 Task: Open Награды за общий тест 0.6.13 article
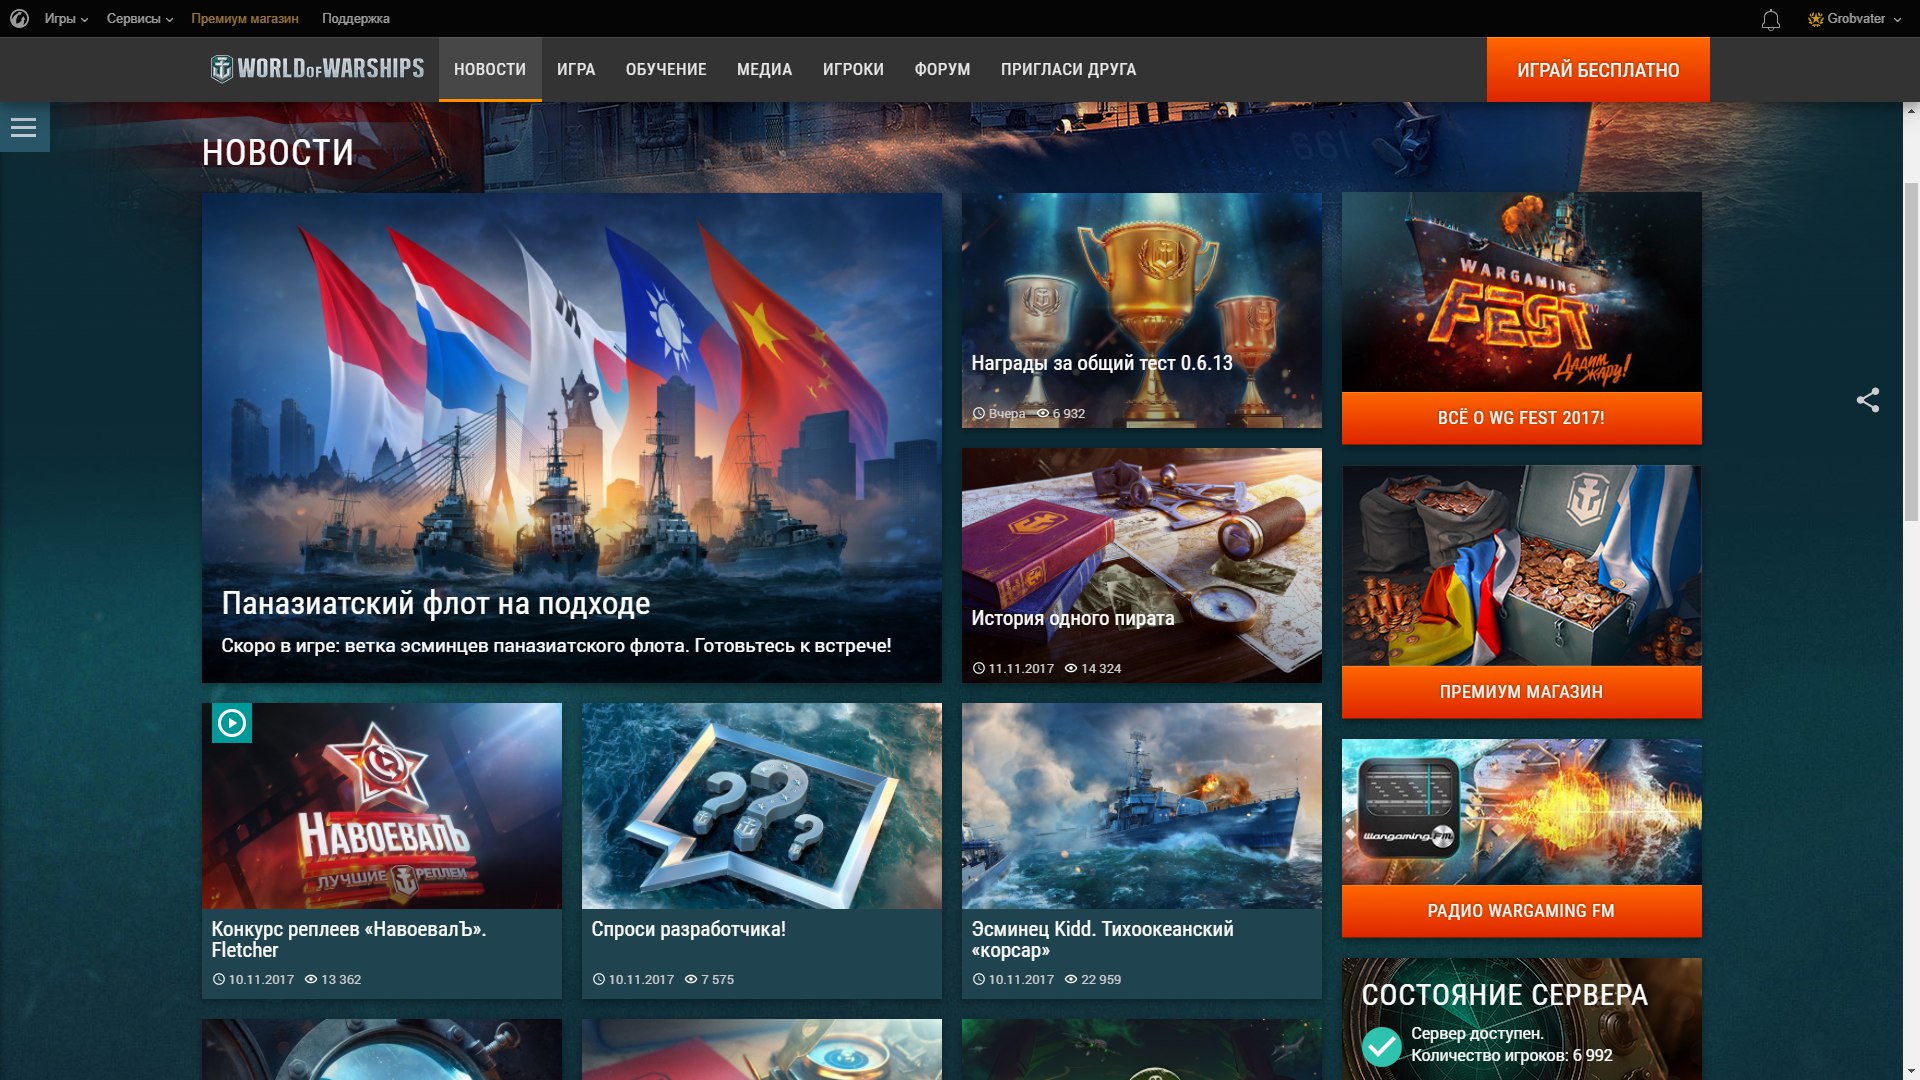click(x=1142, y=310)
